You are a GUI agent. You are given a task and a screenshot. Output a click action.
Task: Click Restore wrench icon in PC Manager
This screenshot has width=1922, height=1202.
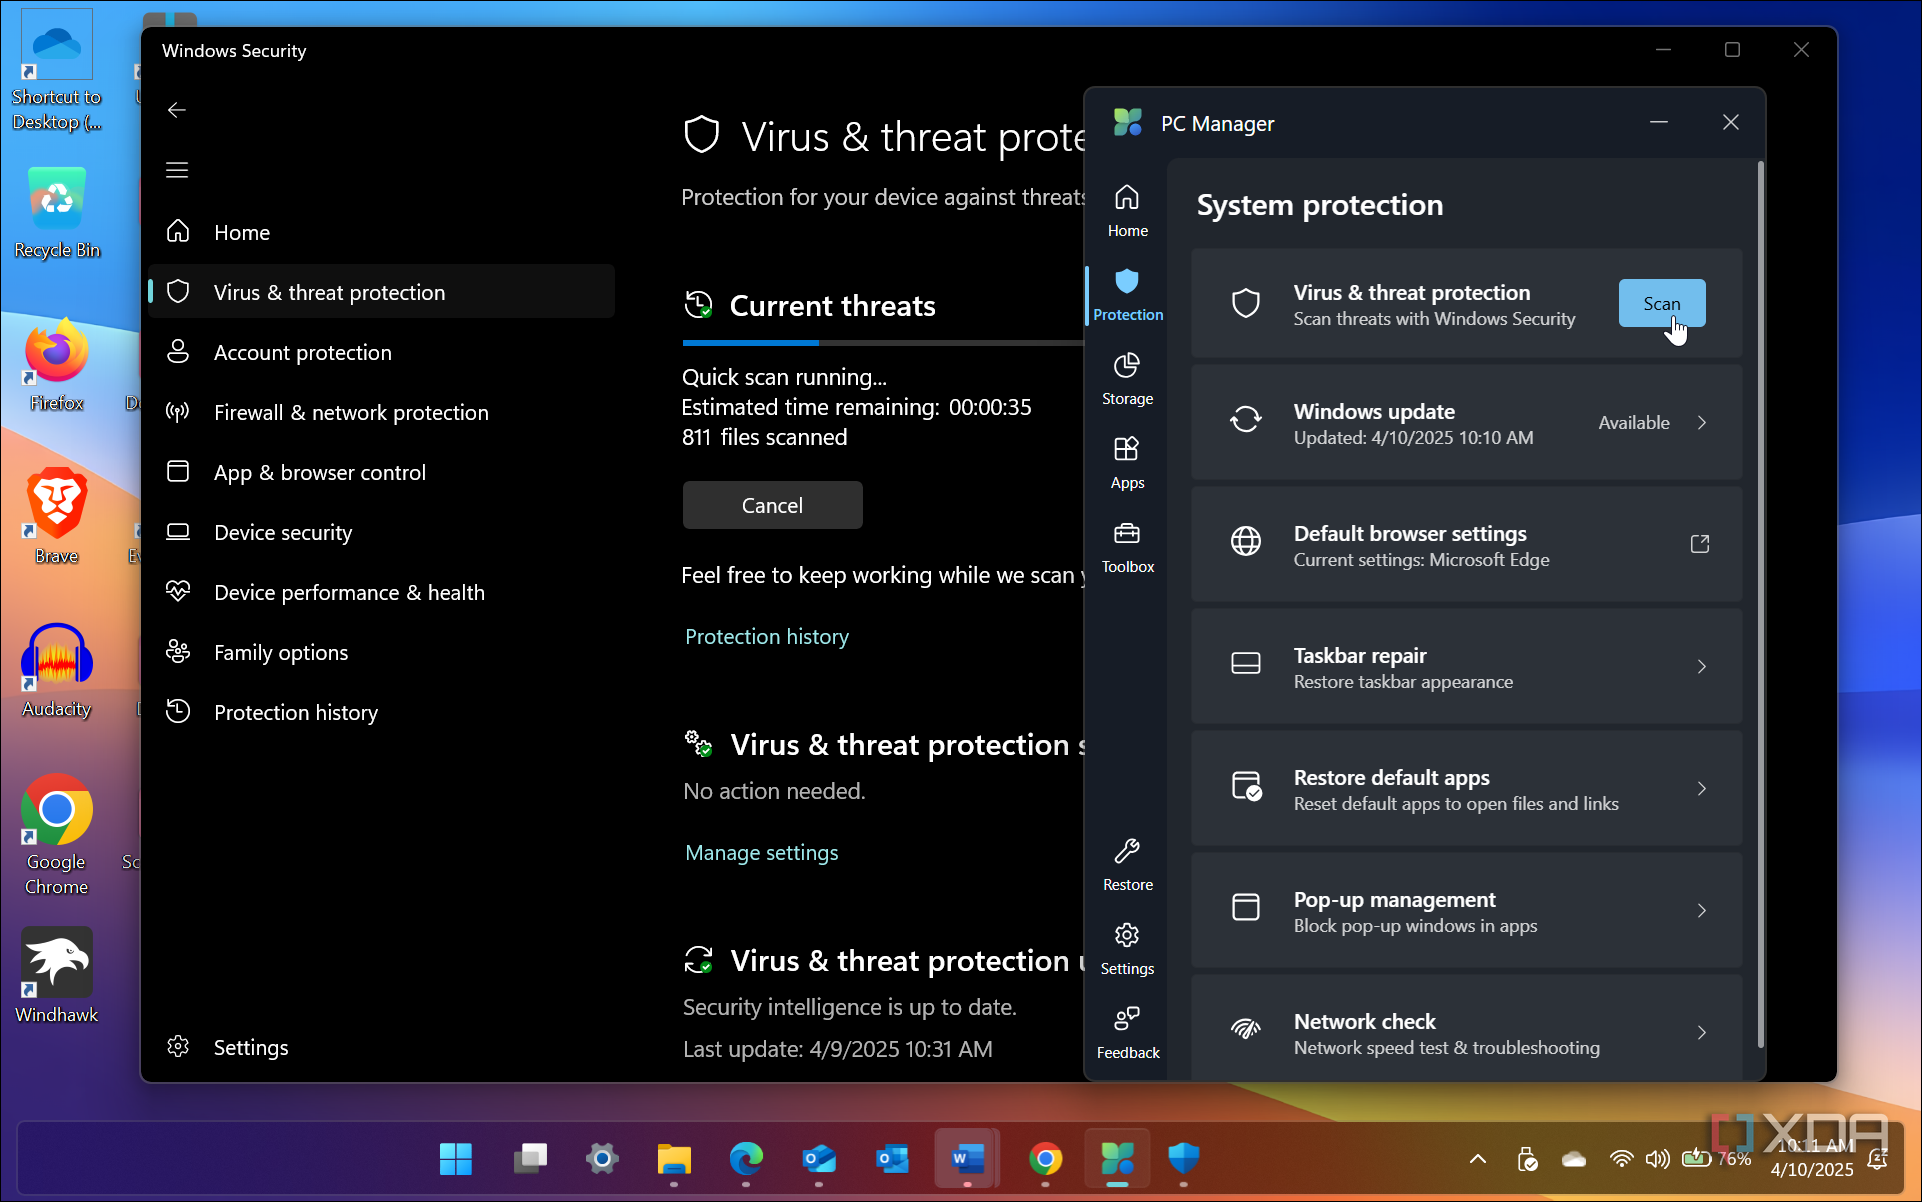(x=1127, y=852)
